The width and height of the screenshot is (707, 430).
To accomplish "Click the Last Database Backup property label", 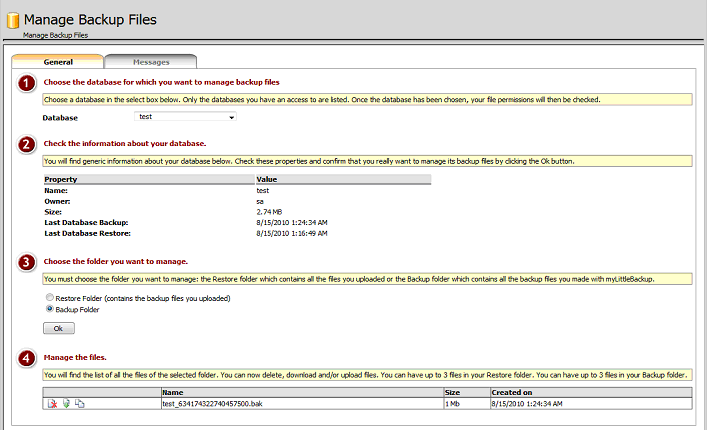I will tap(86, 222).
